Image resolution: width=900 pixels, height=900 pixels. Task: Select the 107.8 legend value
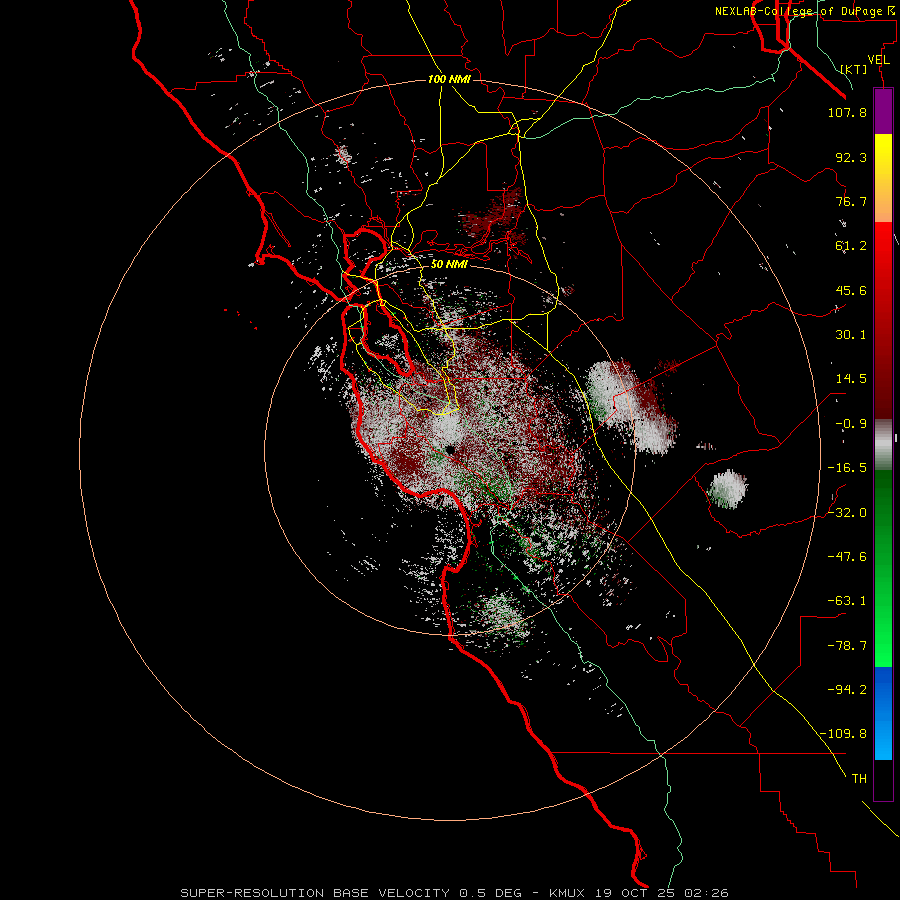pyautogui.click(x=847, y=112)
